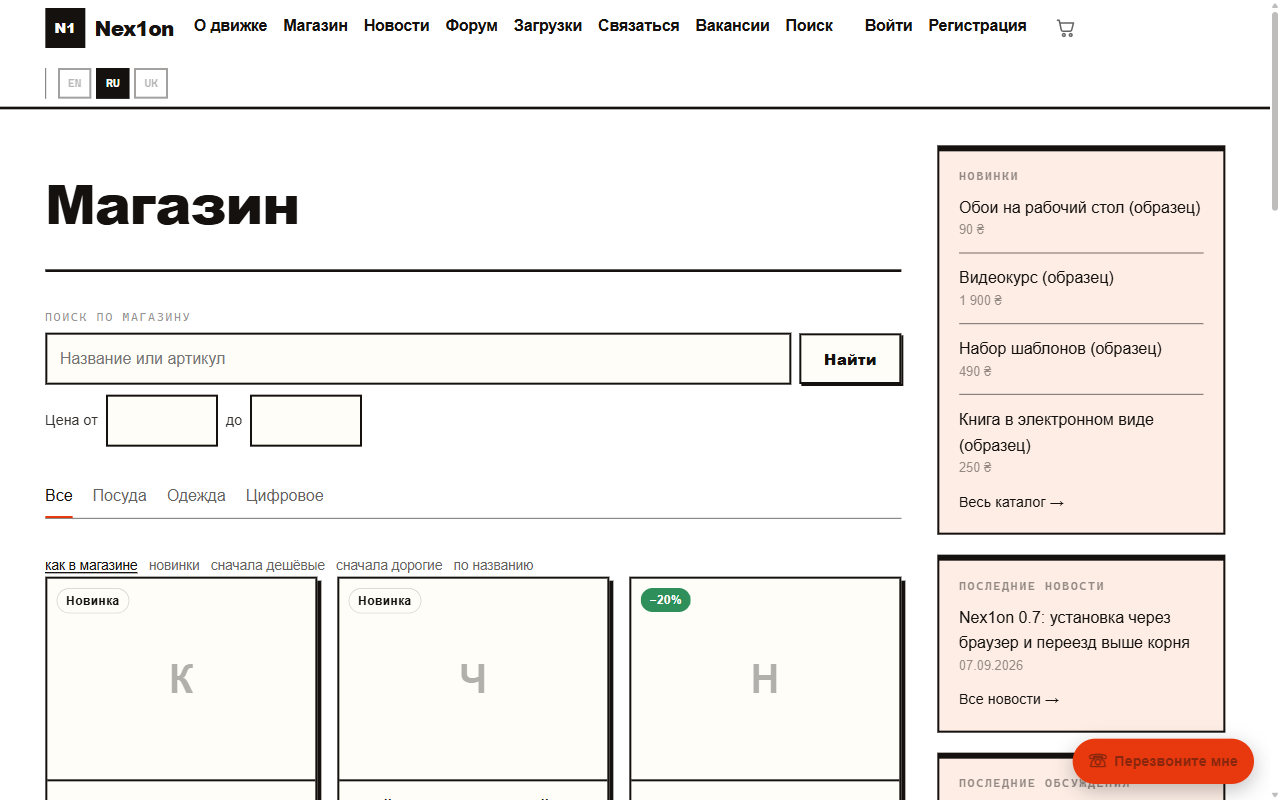Screen dimensions: 1280x800
Task: Click the Цена от minimum price field
Action: [x=162, y=421]
